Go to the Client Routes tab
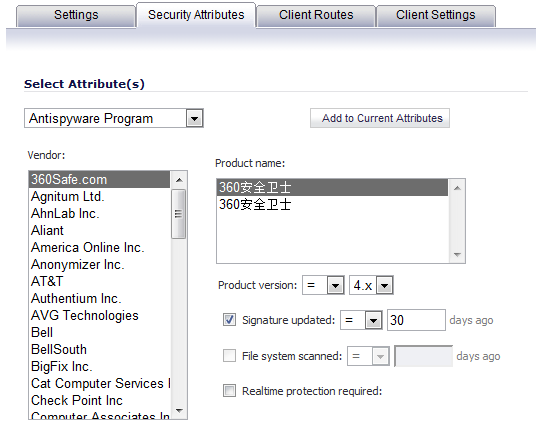540x430 pixels. pyautogui.click(x=316, y=15)
